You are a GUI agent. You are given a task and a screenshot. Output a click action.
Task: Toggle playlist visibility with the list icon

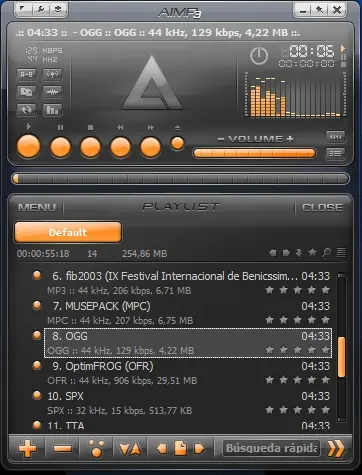click(335, 153)
